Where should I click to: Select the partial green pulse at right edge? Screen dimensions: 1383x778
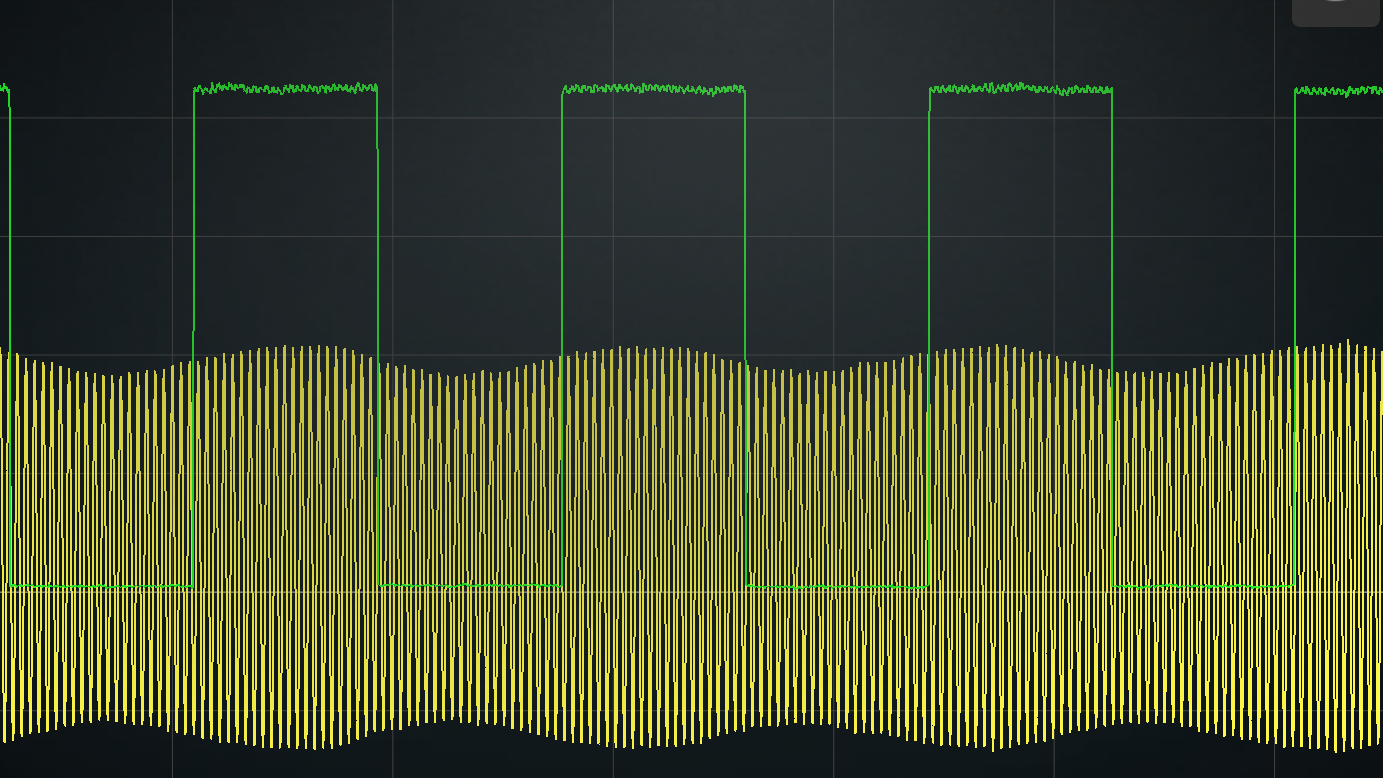click(1340, 91)
